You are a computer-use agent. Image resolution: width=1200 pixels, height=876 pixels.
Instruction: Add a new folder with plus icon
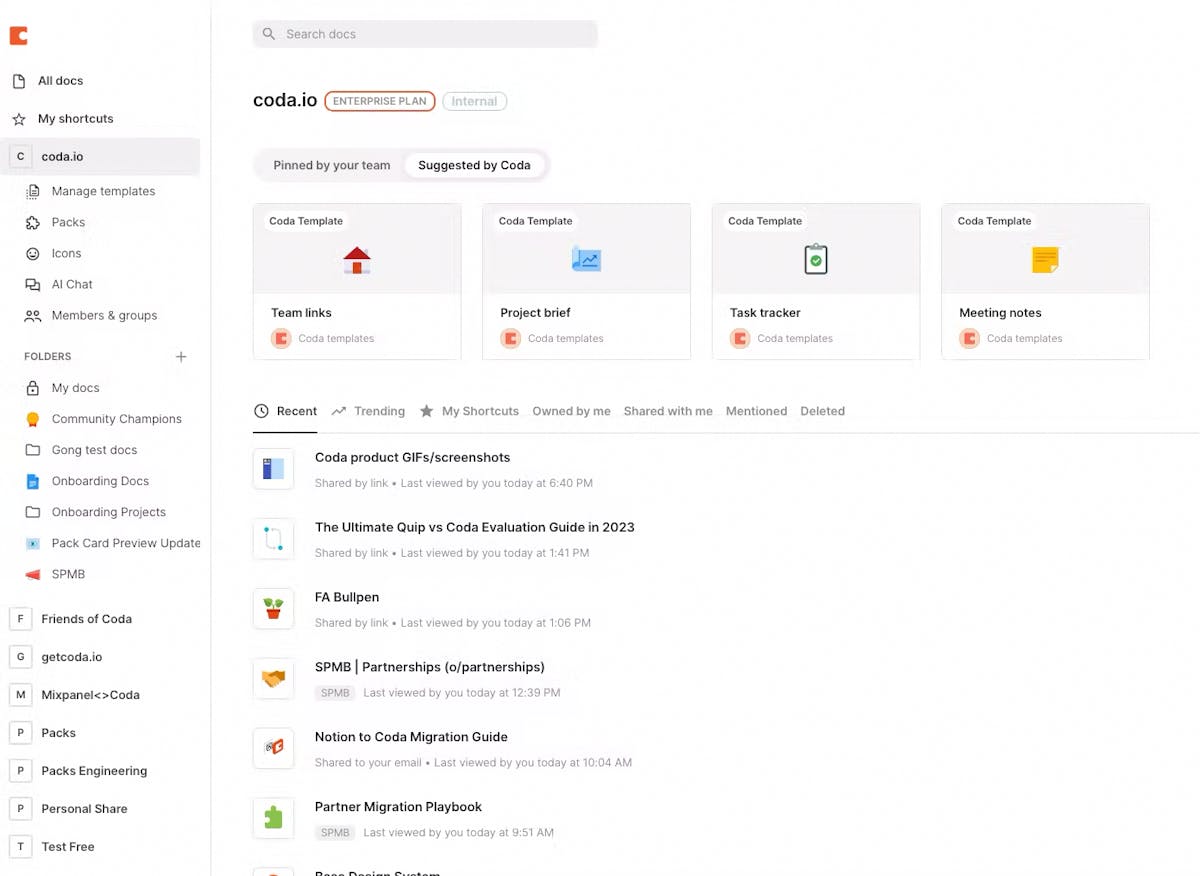181,356
